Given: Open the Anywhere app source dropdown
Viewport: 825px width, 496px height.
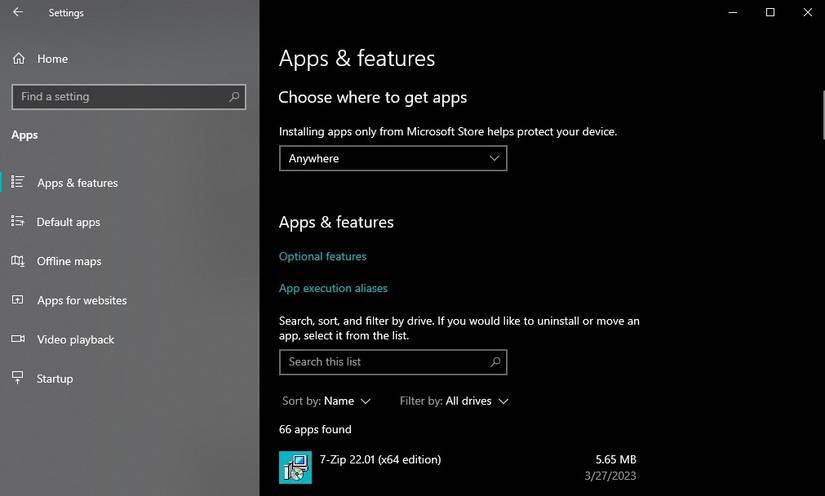Looking at the screenshot, I should click(x=392, y=158).
